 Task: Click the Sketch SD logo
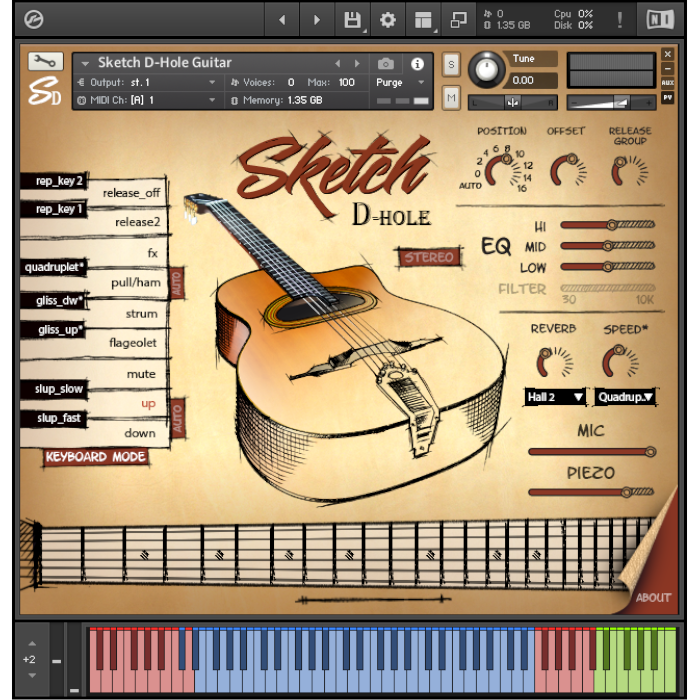click(x=45, y=91)
